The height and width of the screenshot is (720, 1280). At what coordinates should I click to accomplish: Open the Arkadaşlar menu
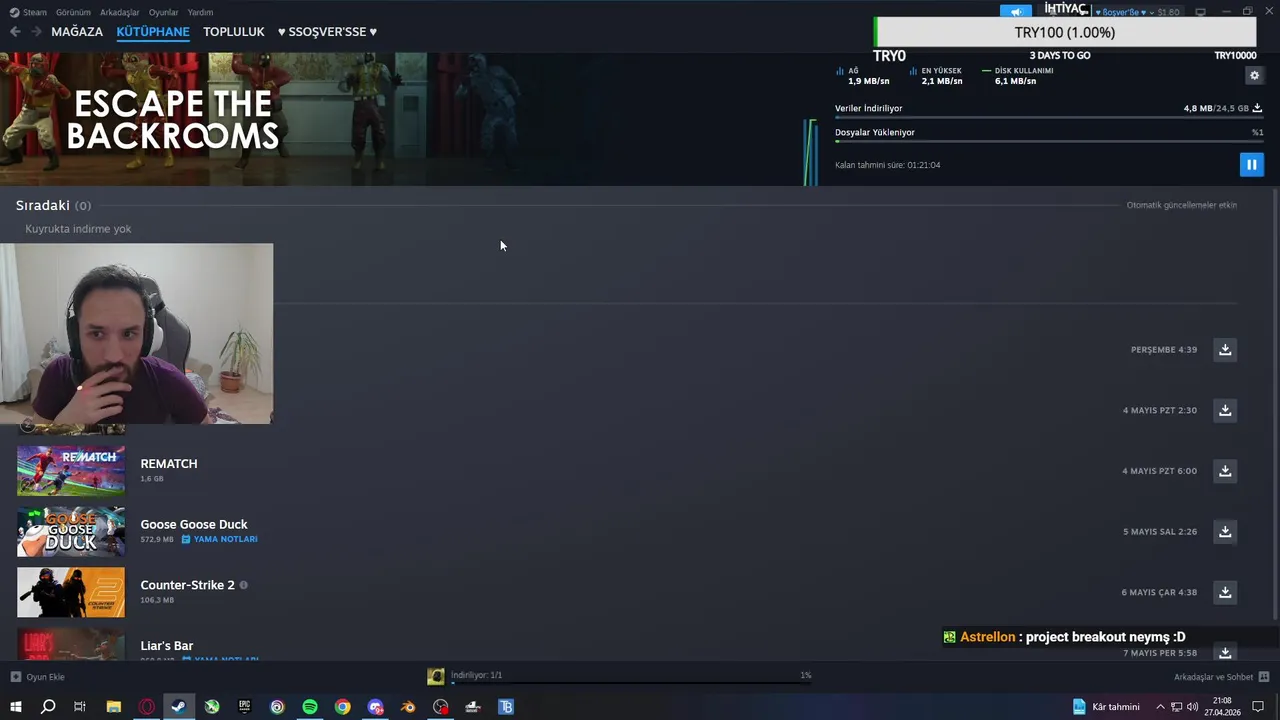pos(120,12)
